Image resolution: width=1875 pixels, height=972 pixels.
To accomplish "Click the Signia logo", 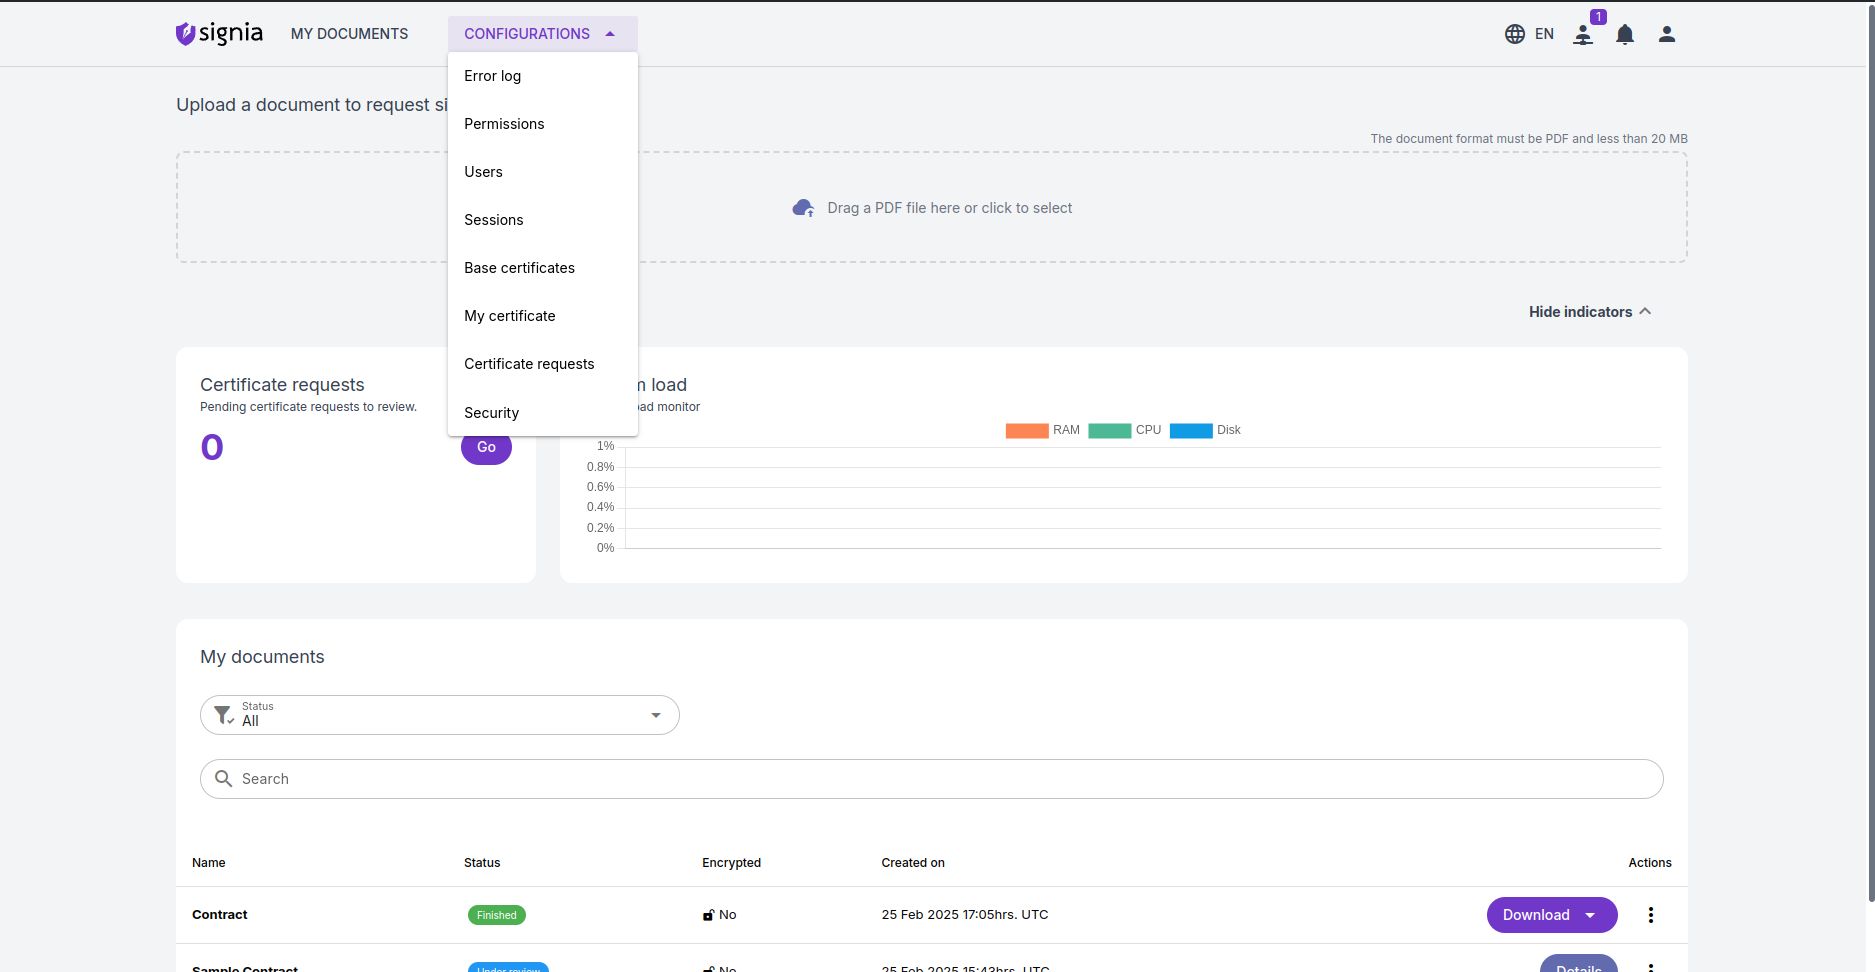I will 219,34.
